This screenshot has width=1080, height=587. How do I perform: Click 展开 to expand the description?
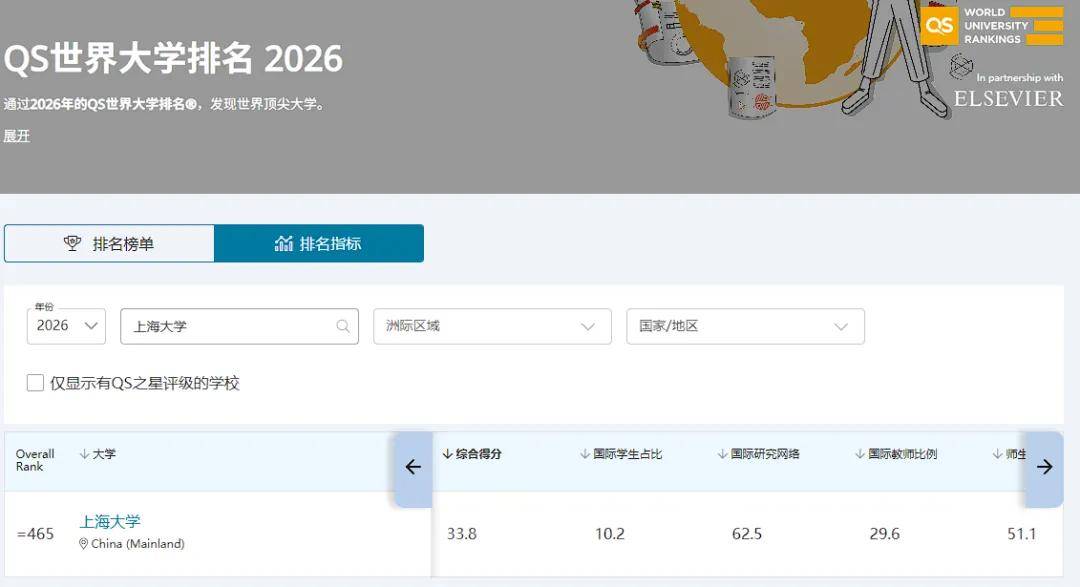point(17,136)
